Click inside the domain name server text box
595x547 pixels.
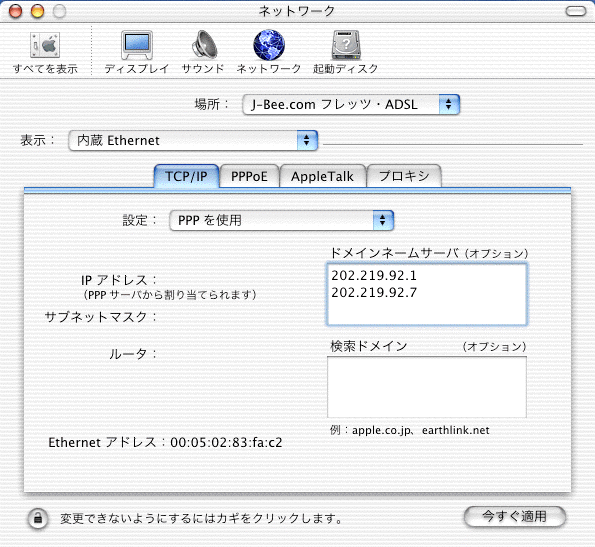click(x=427, y=294)
